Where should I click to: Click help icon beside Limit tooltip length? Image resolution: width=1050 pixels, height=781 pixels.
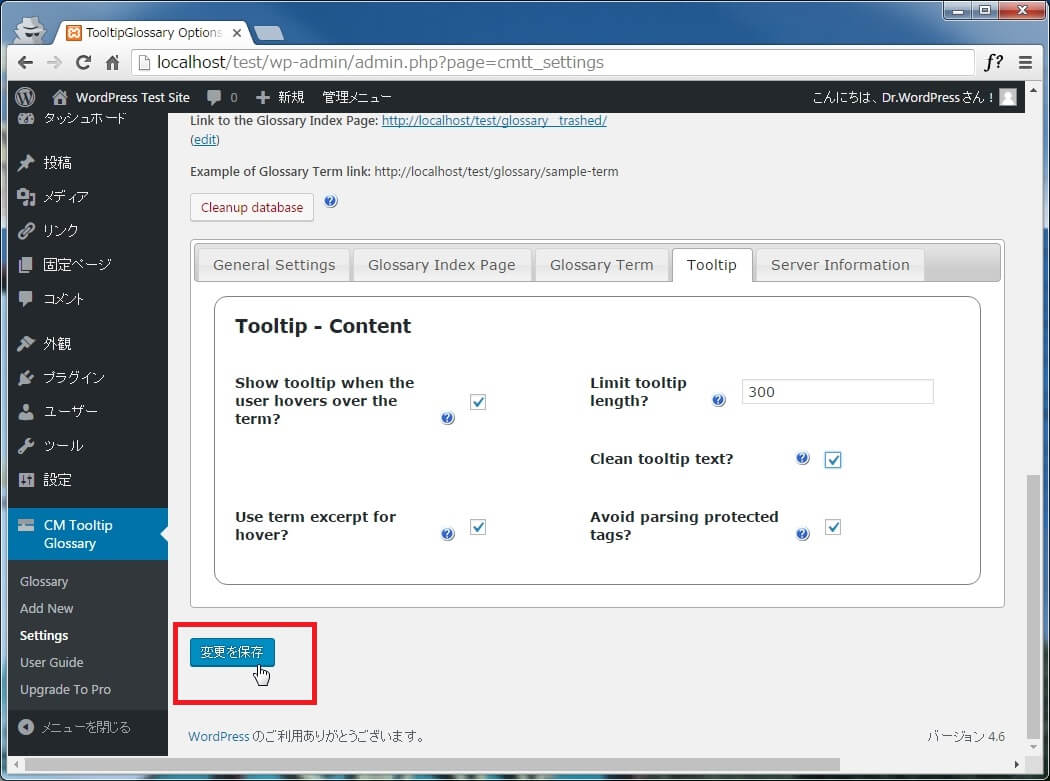718,400
